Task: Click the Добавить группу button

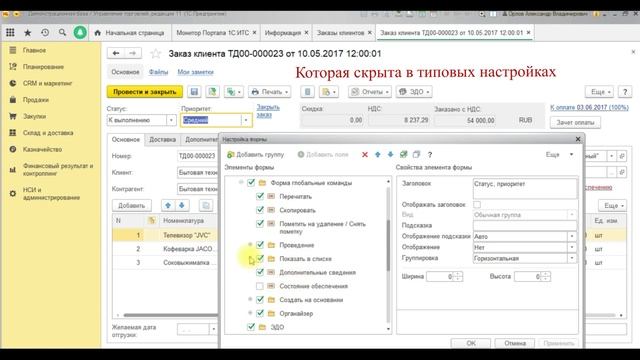Action: [x=256, y=154]
